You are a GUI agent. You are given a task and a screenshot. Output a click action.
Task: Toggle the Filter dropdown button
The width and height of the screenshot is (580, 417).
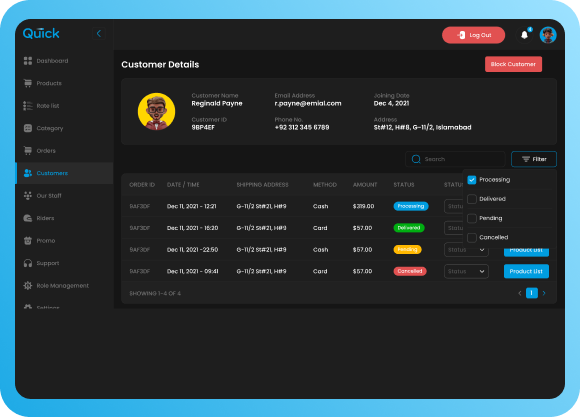click(x=534, y=159)
